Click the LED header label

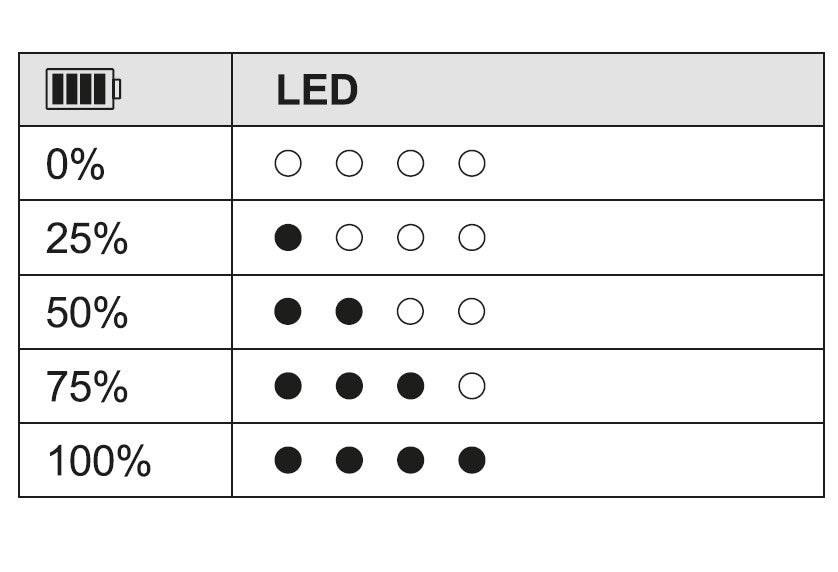317,90
